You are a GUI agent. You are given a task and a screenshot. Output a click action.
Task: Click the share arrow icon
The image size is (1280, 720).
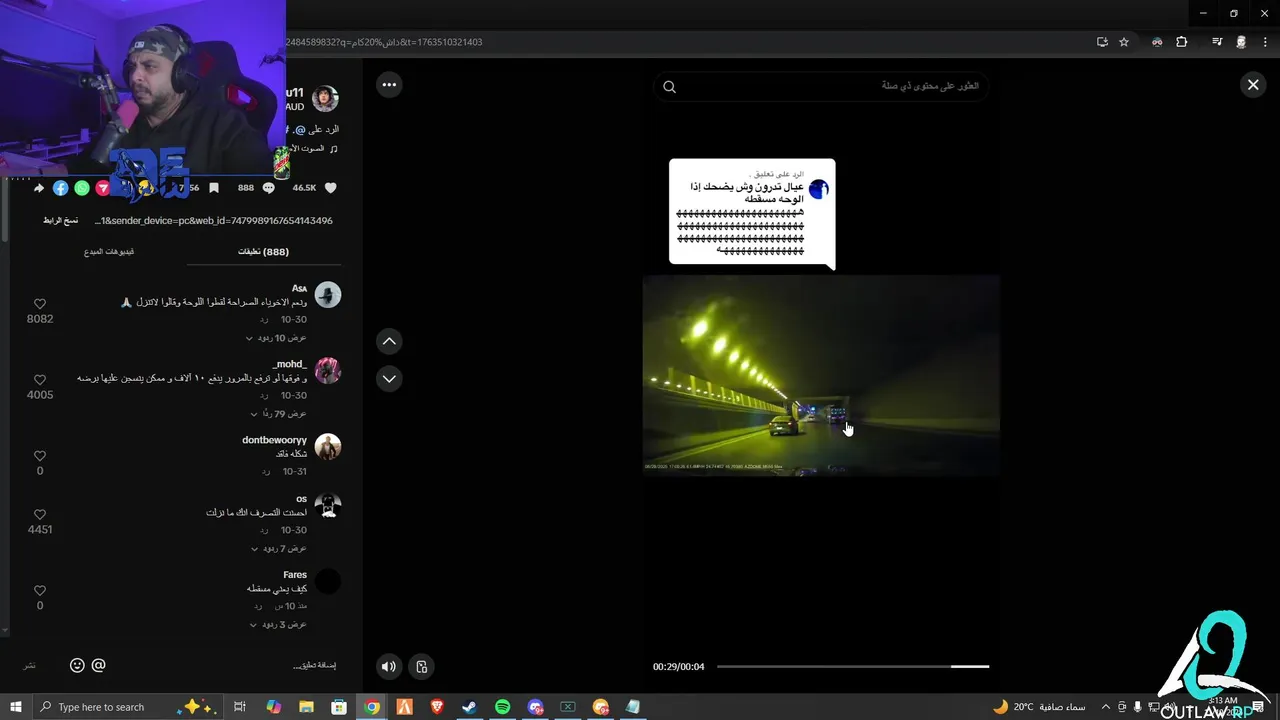[39, 187]
